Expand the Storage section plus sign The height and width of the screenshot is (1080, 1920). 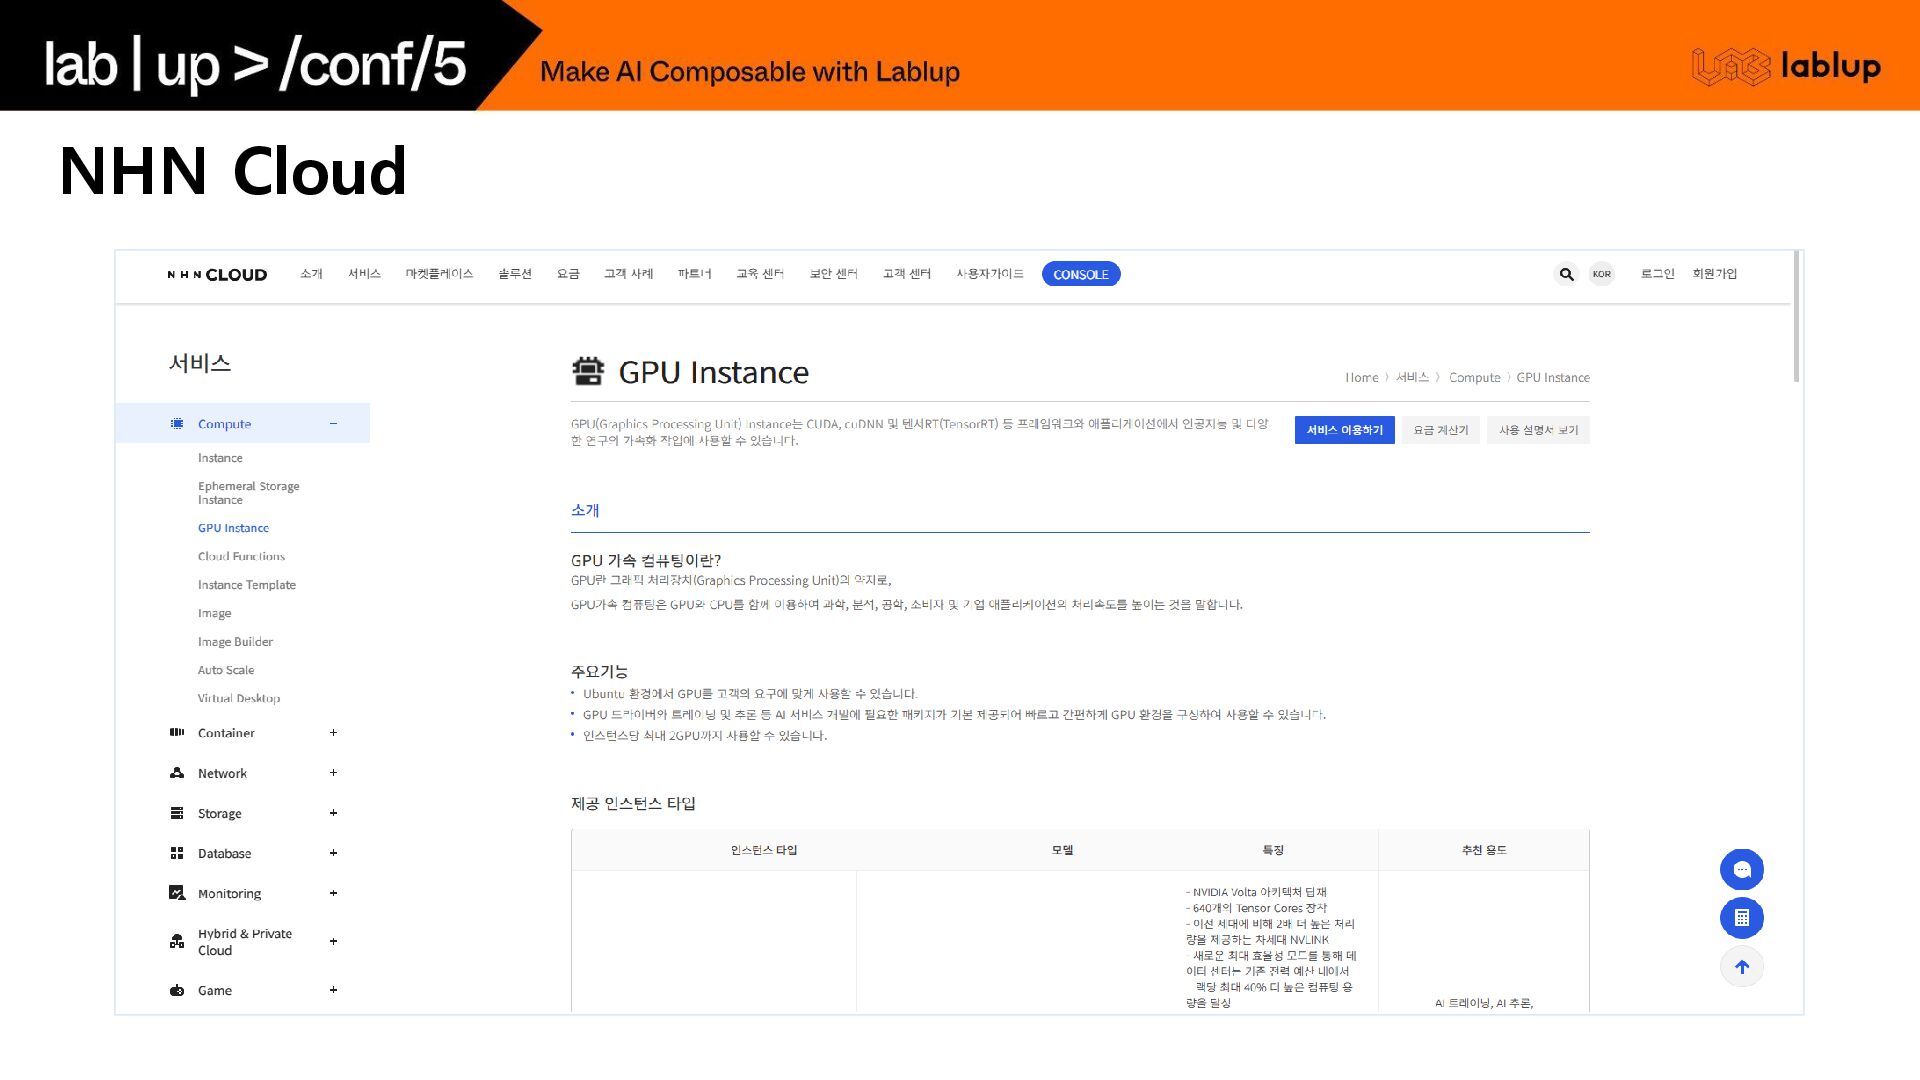(333, 813)
